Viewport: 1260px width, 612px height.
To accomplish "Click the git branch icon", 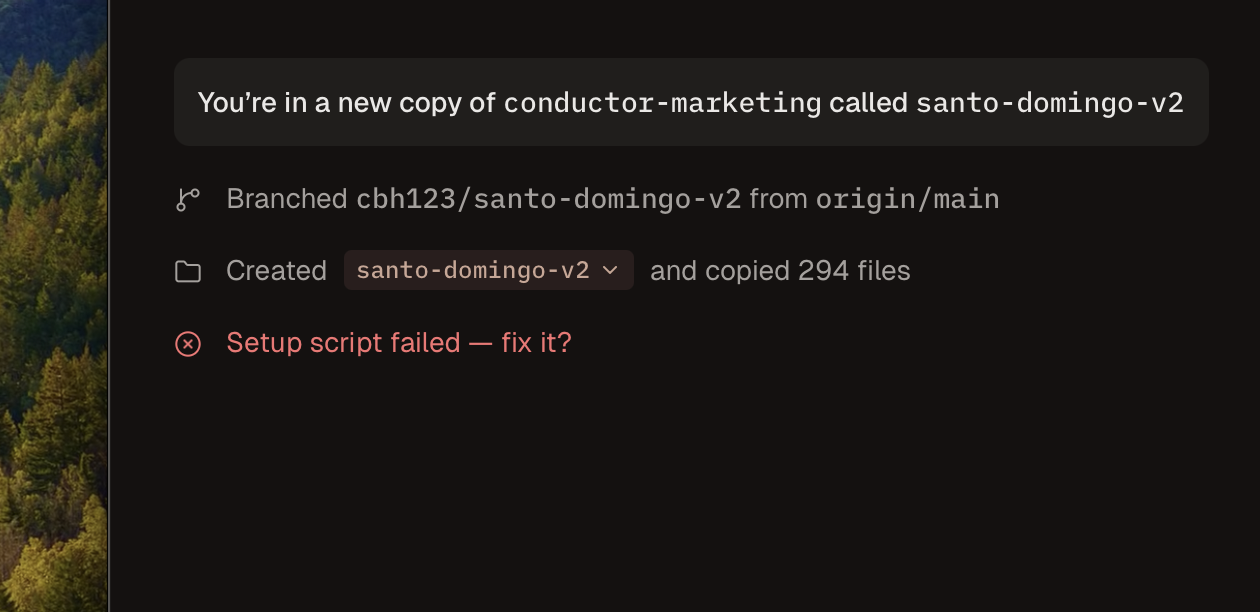I will click(188, 200).
